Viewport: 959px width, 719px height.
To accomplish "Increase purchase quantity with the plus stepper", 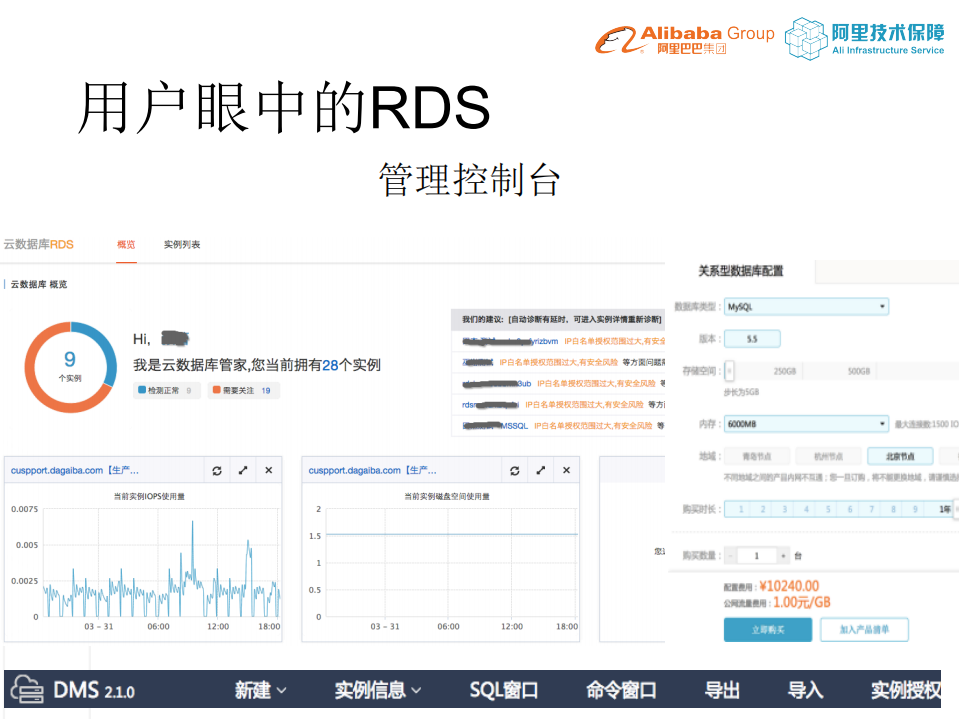I will 782,555.
